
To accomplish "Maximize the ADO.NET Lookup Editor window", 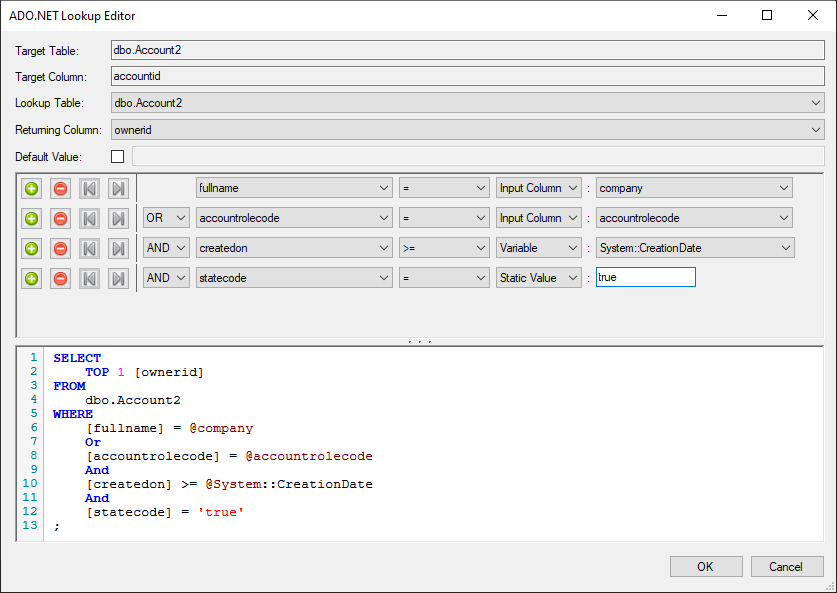I will click(x=767, y=15).
